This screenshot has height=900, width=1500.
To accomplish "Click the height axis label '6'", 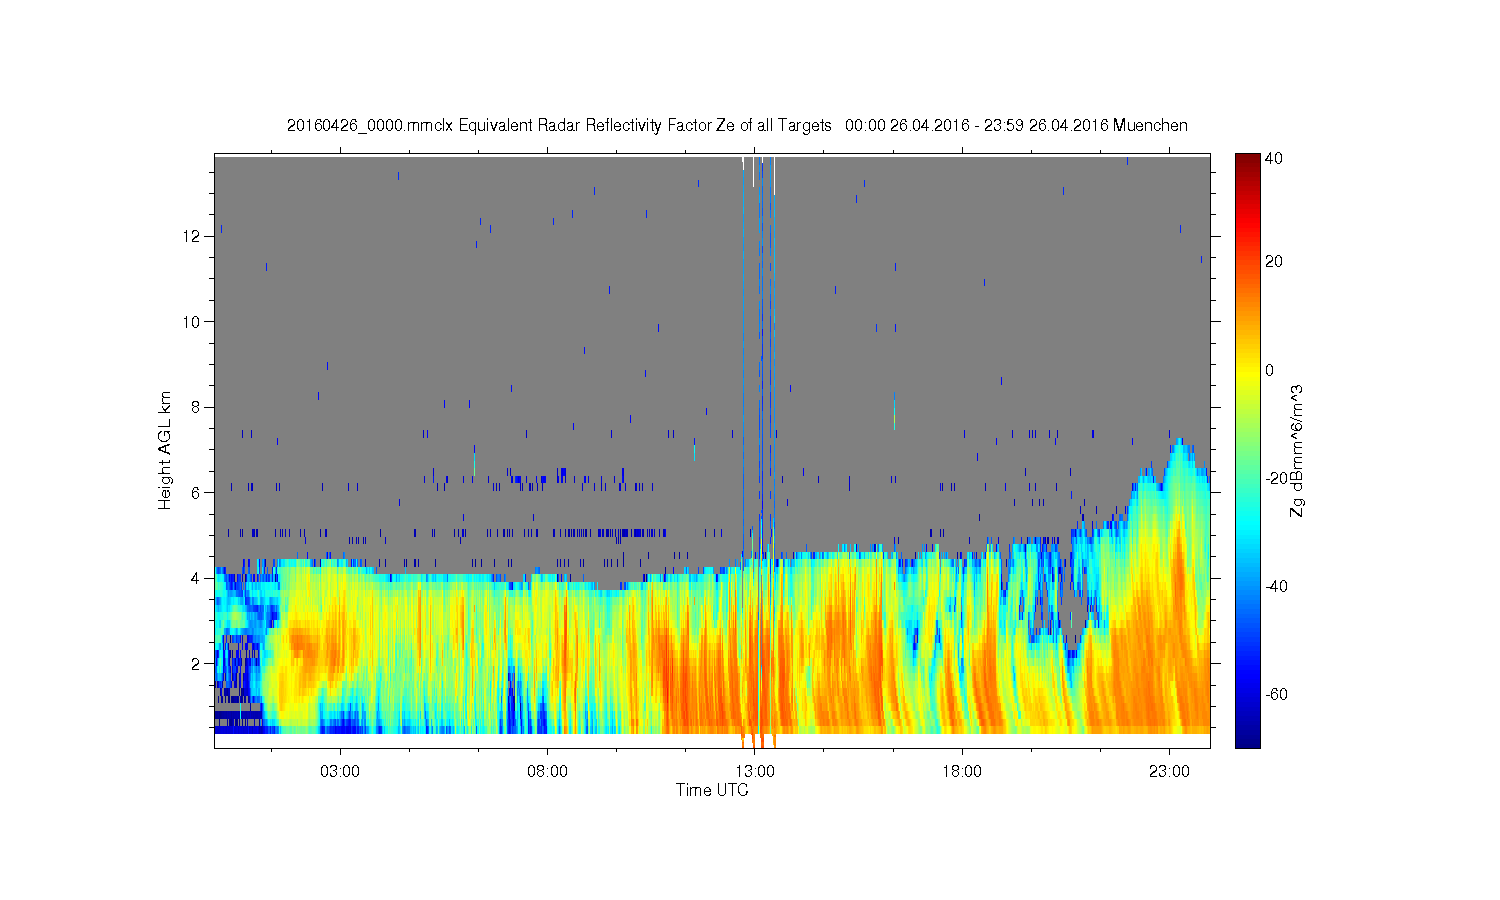I will [x=196, y=492].
